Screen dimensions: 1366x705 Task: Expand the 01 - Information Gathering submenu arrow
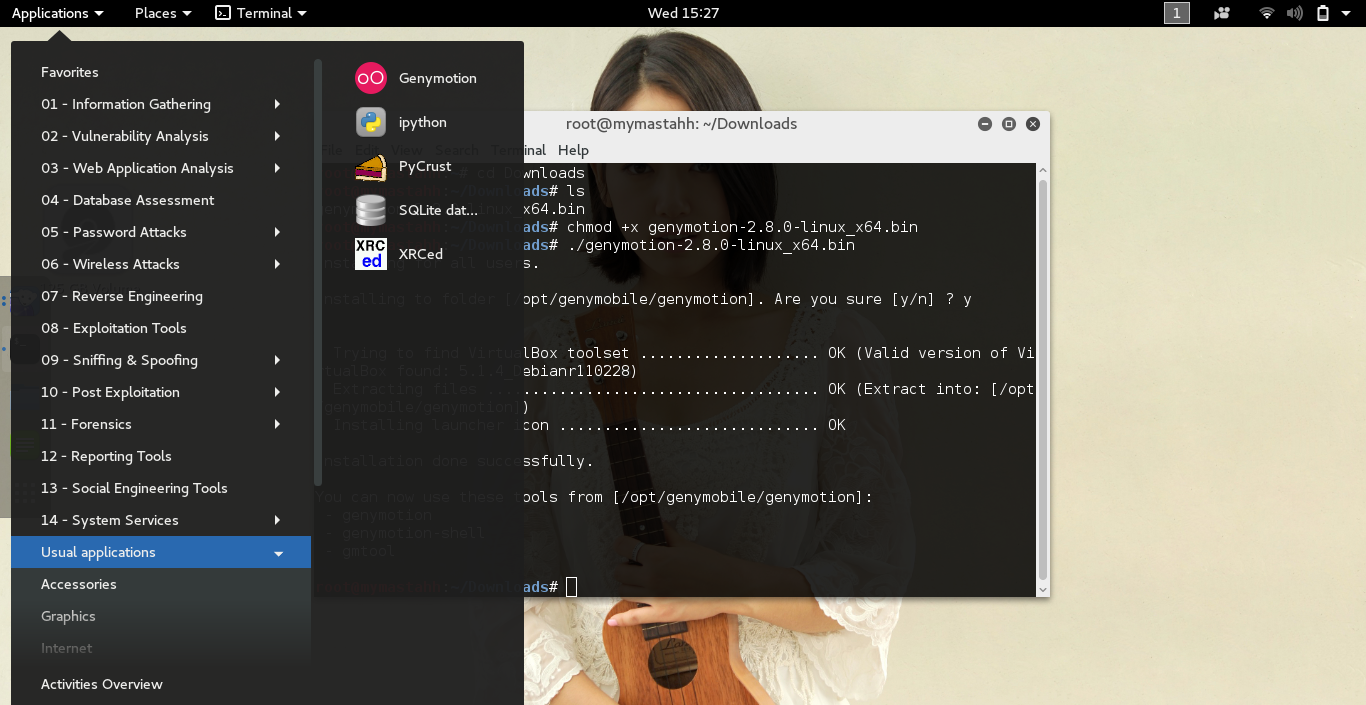[277, 104]
